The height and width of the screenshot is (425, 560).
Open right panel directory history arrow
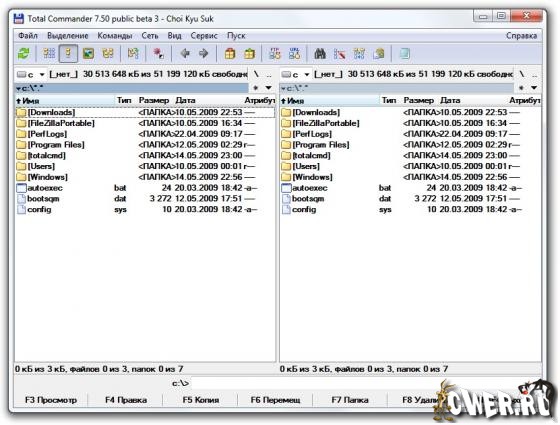click(x=534, y=88)
